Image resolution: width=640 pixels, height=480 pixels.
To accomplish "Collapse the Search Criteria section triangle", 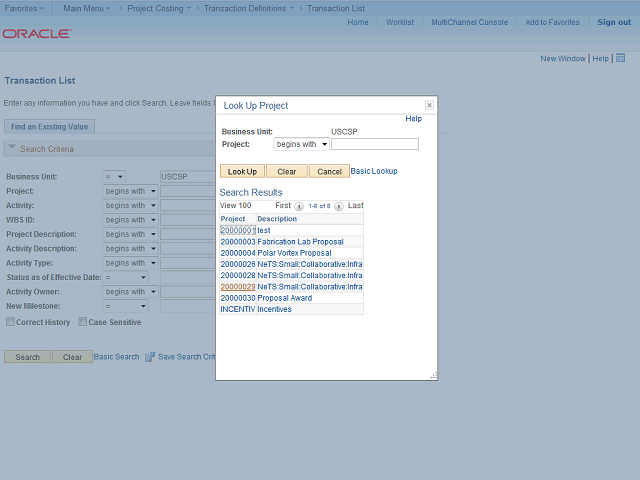I will [x=12, y=149].
